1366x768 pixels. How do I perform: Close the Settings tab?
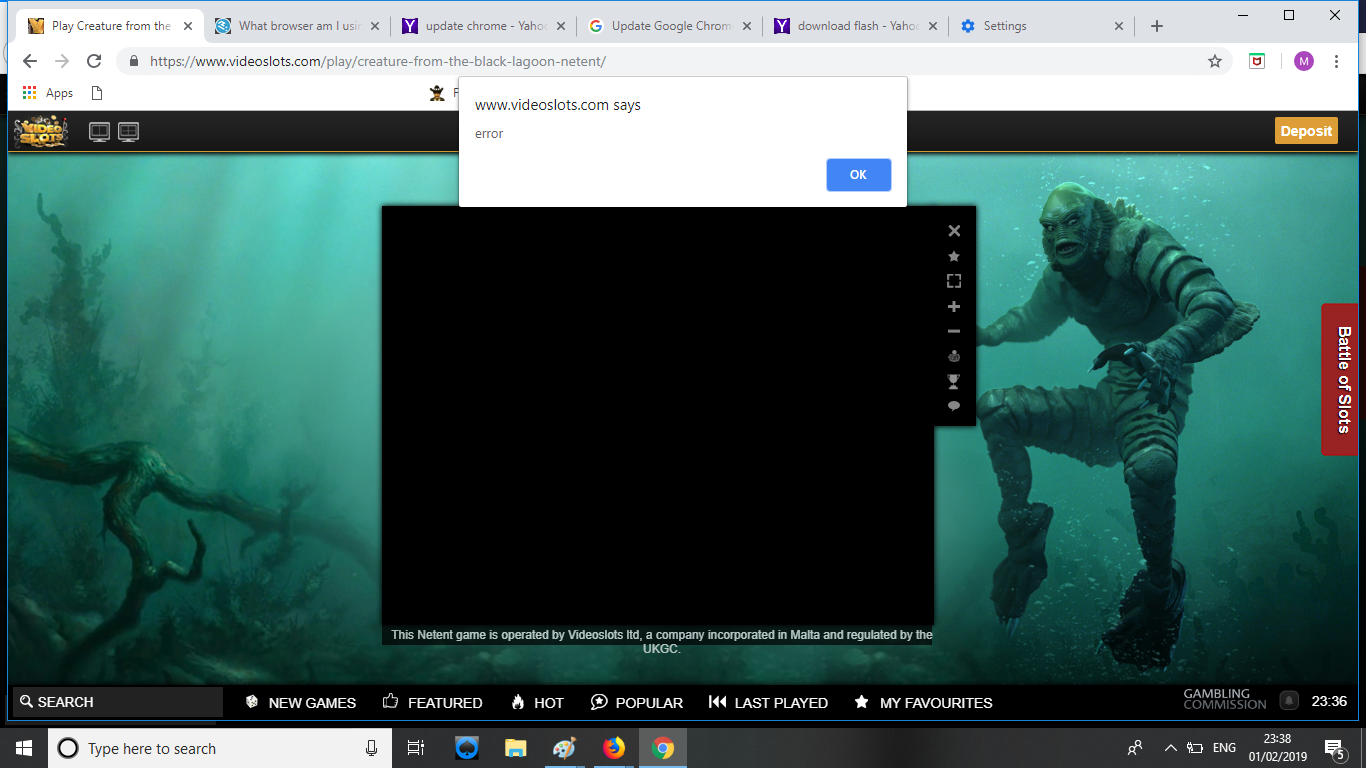pyautogui.click(x=1119, y=26)
